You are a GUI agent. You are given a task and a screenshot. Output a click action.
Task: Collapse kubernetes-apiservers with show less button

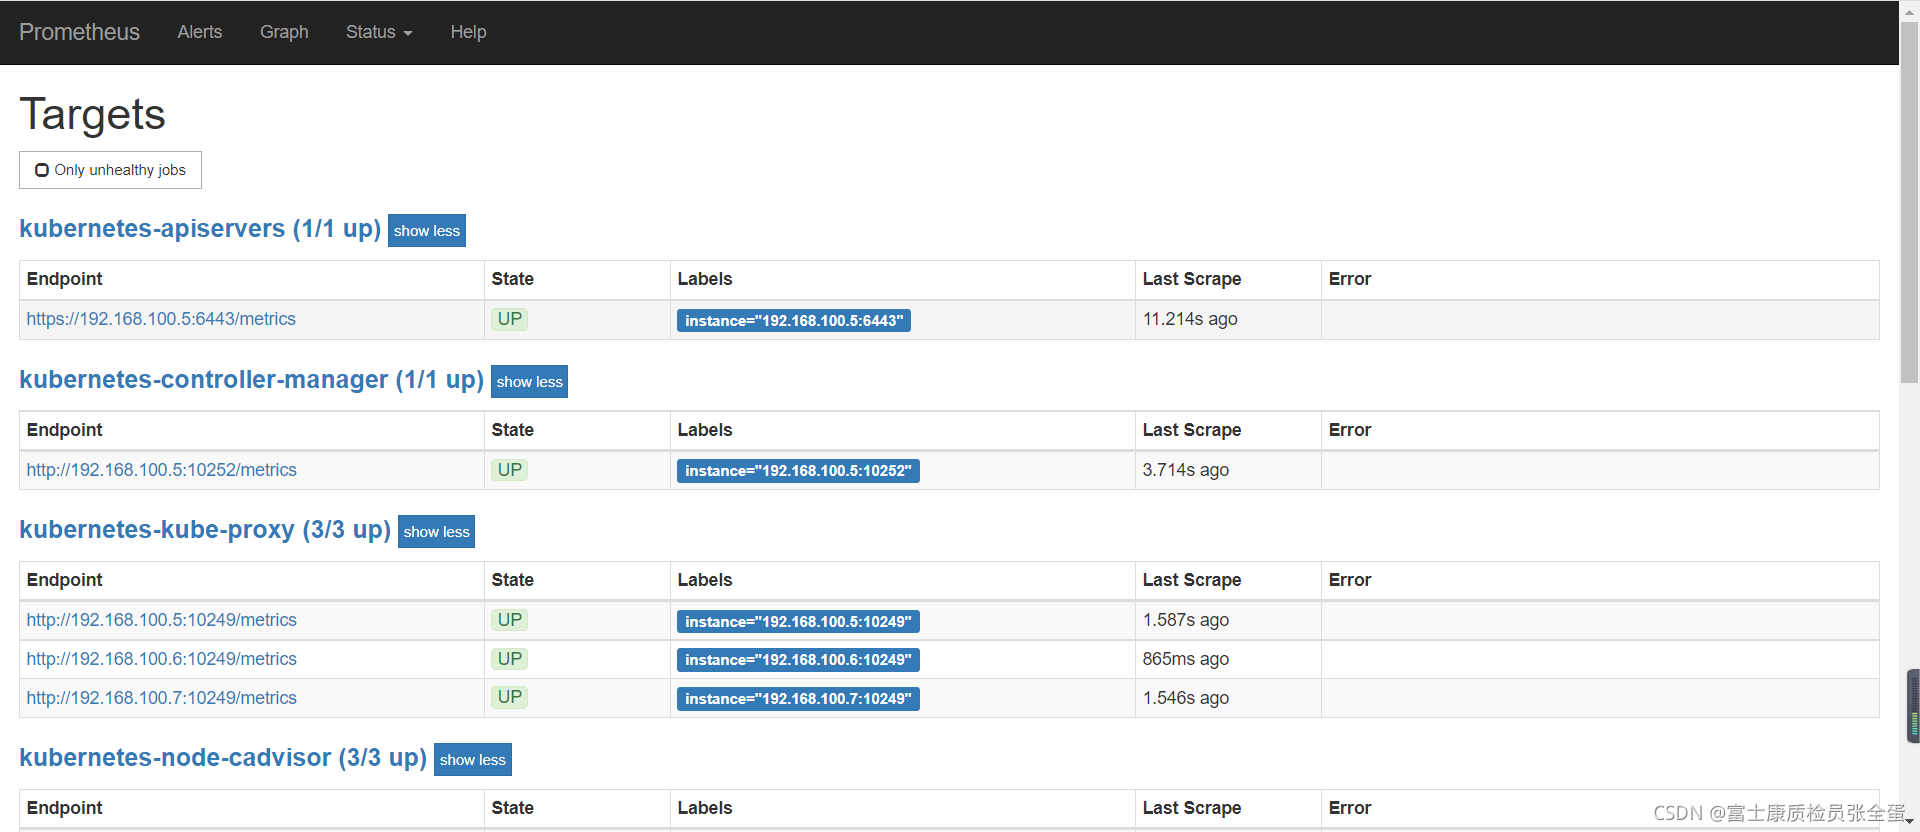[427, 231]
